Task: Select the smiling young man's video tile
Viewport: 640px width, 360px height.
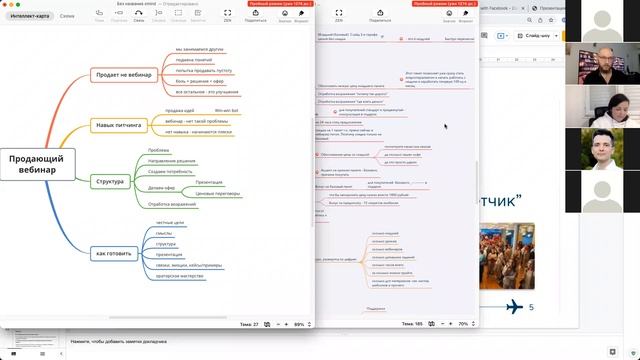Action: click(602, 149)
